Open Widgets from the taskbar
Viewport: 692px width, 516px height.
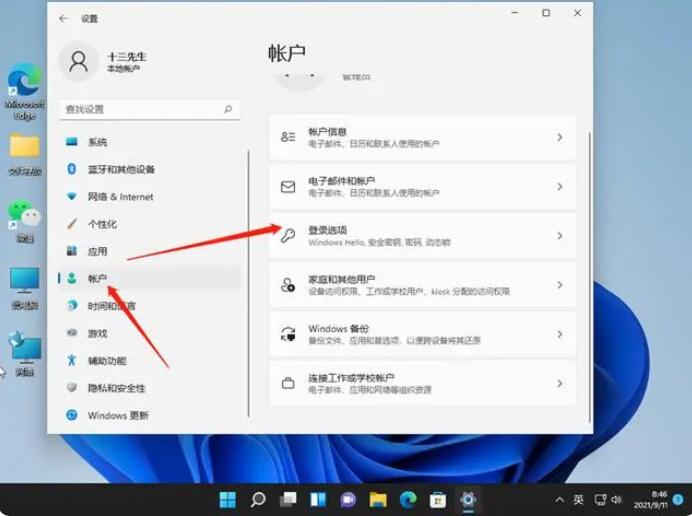[318, 500]
